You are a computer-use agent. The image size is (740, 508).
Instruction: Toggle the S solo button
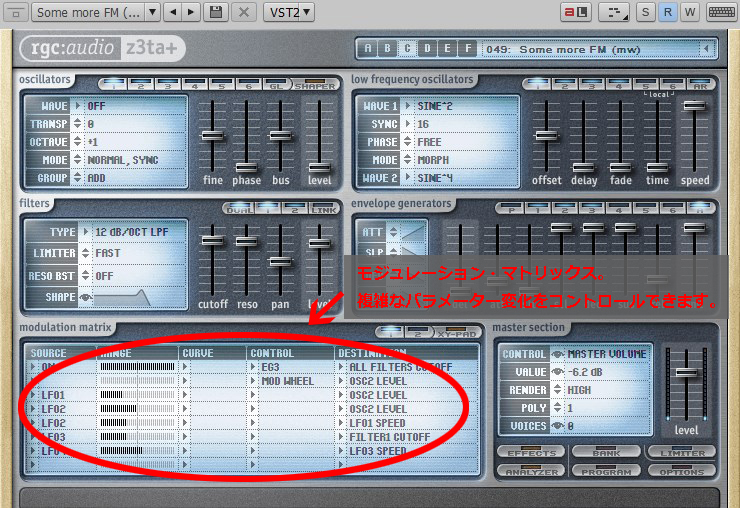click(x=645, y=12)
